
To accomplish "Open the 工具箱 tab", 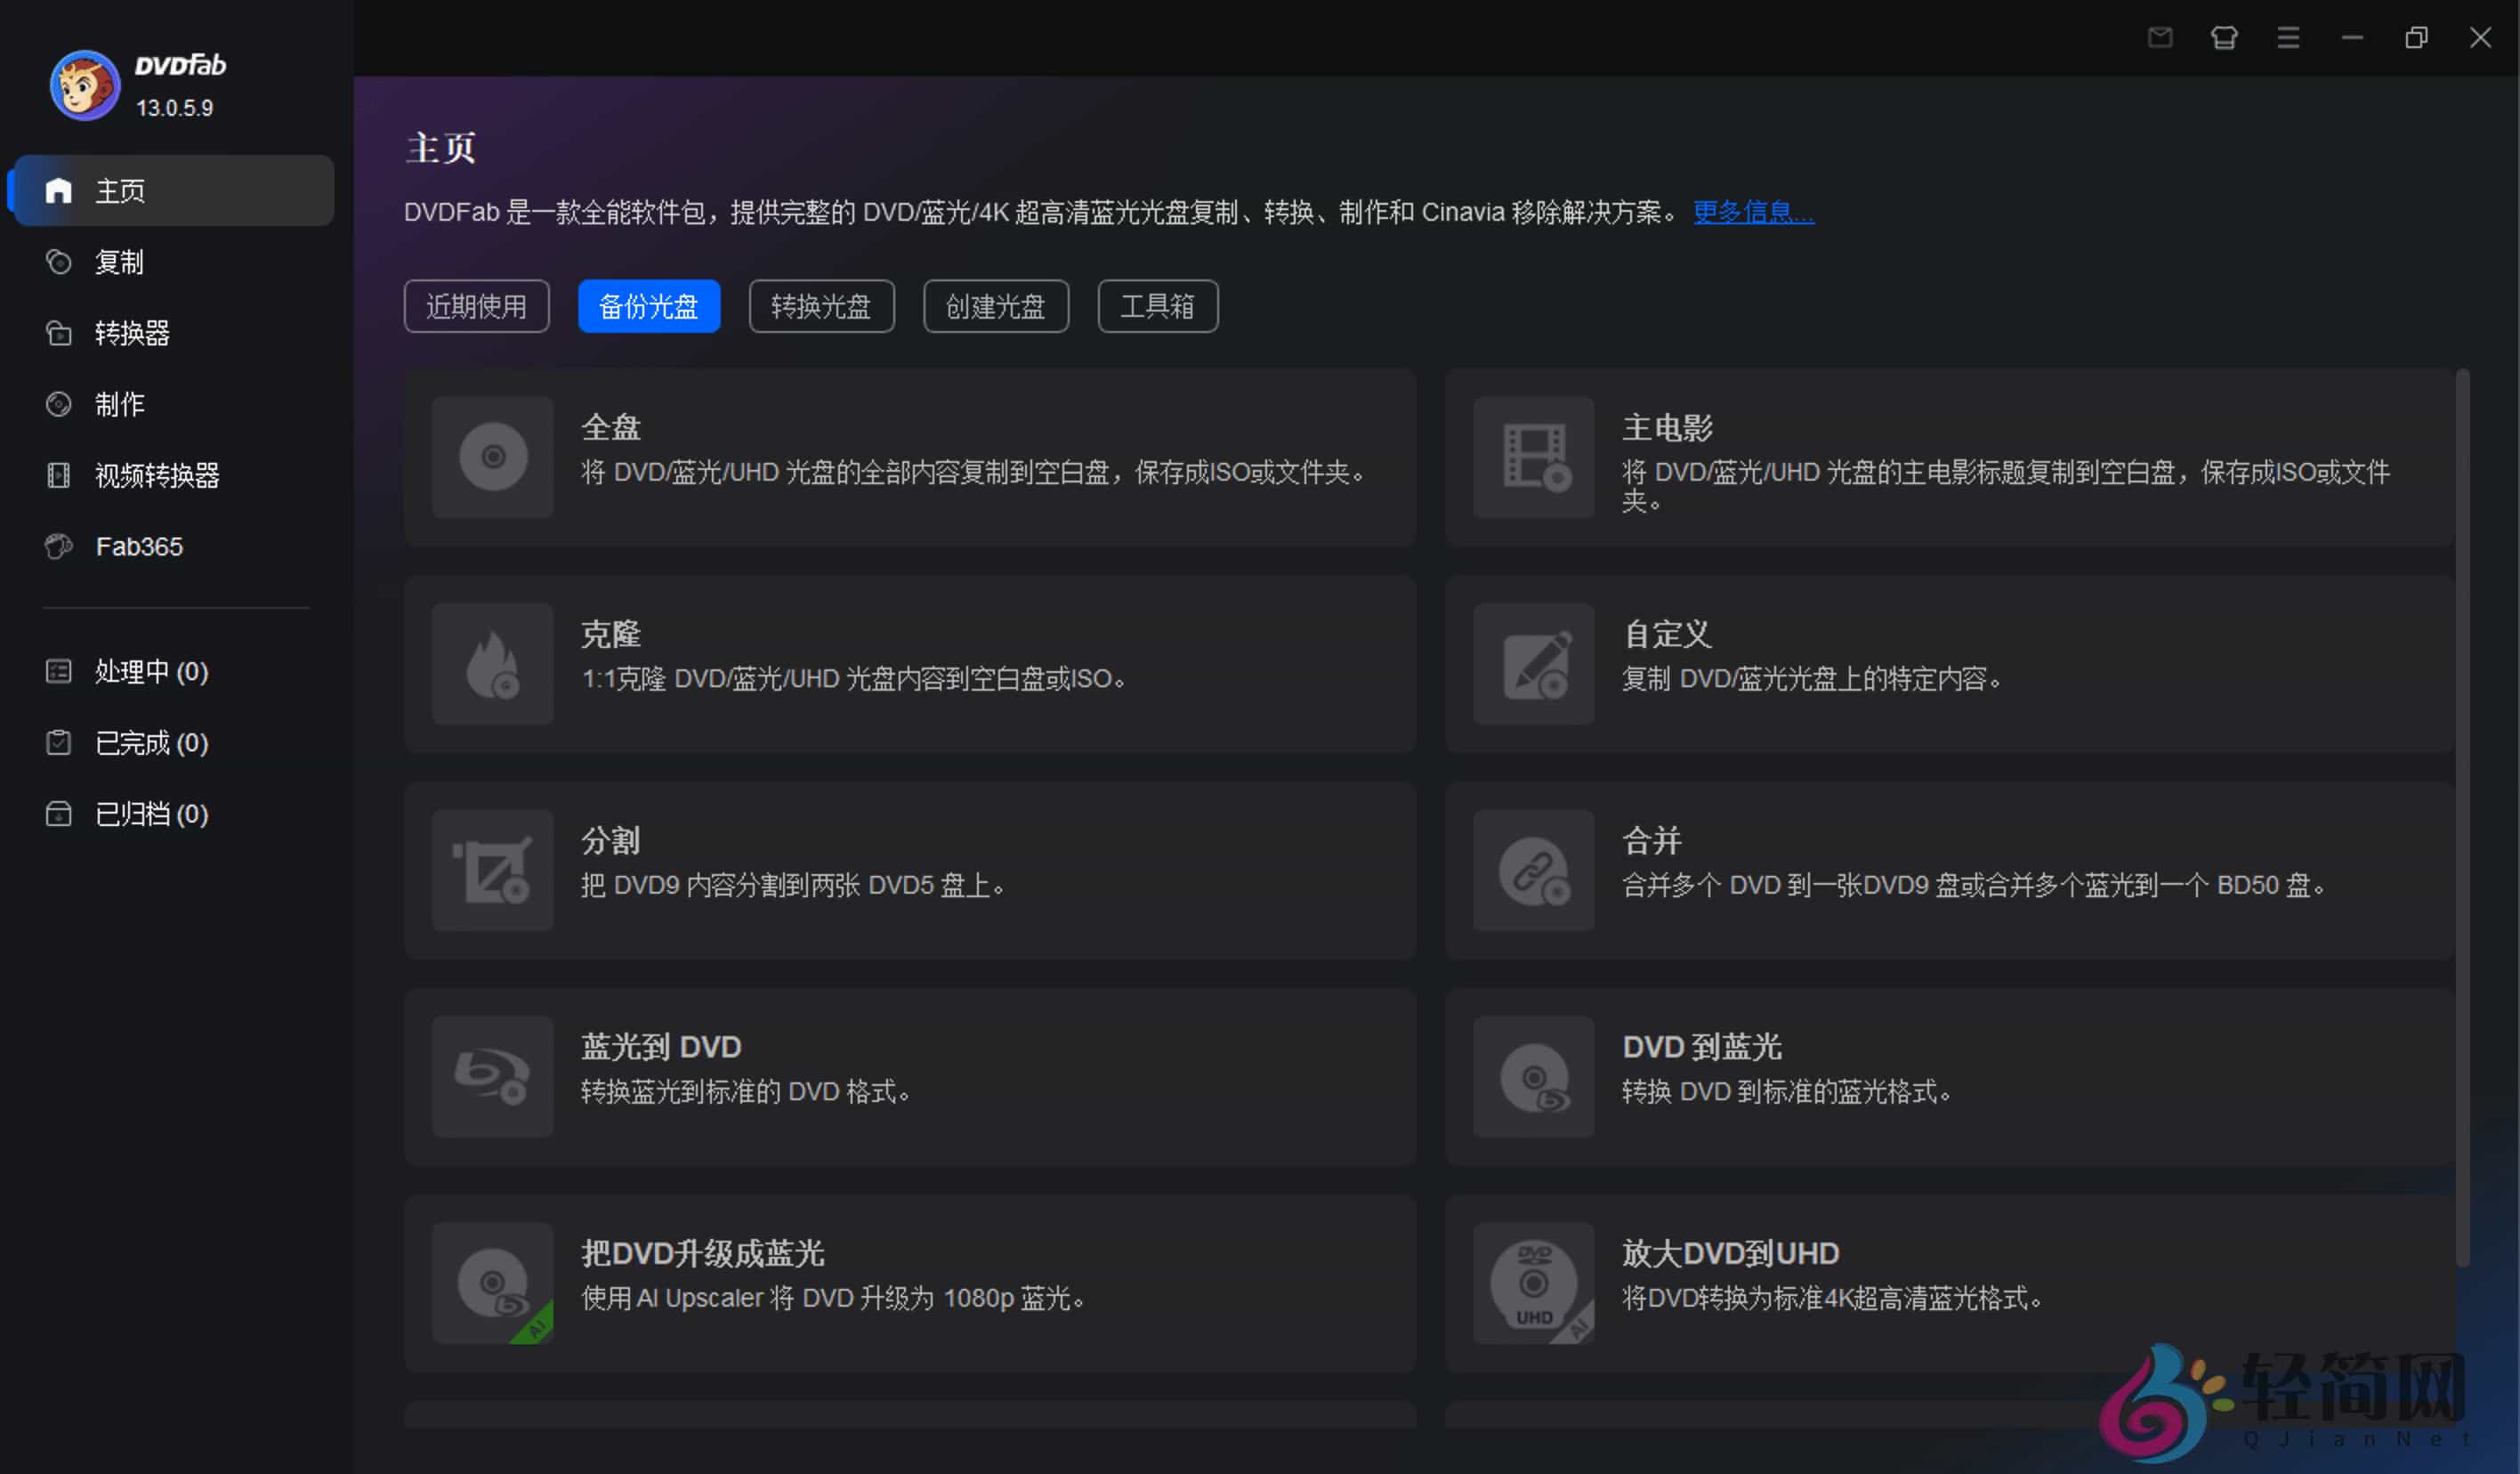I will (x=1158, y=306).
